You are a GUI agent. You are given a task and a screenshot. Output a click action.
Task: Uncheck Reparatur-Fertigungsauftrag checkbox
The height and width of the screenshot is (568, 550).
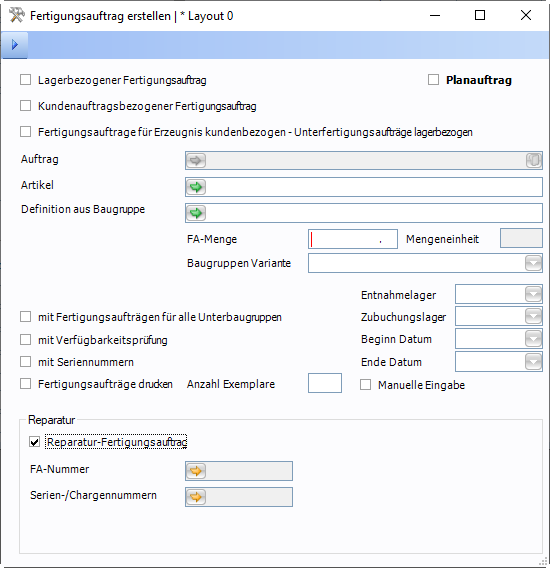click(34, 442)
